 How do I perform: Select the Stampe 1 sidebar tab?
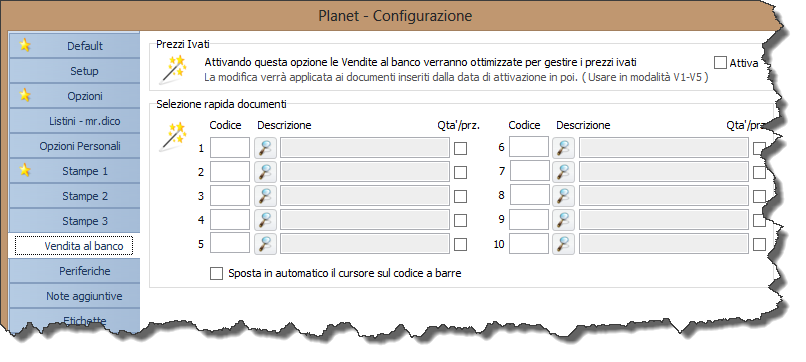pyautogui.click(x=75, y=171)
